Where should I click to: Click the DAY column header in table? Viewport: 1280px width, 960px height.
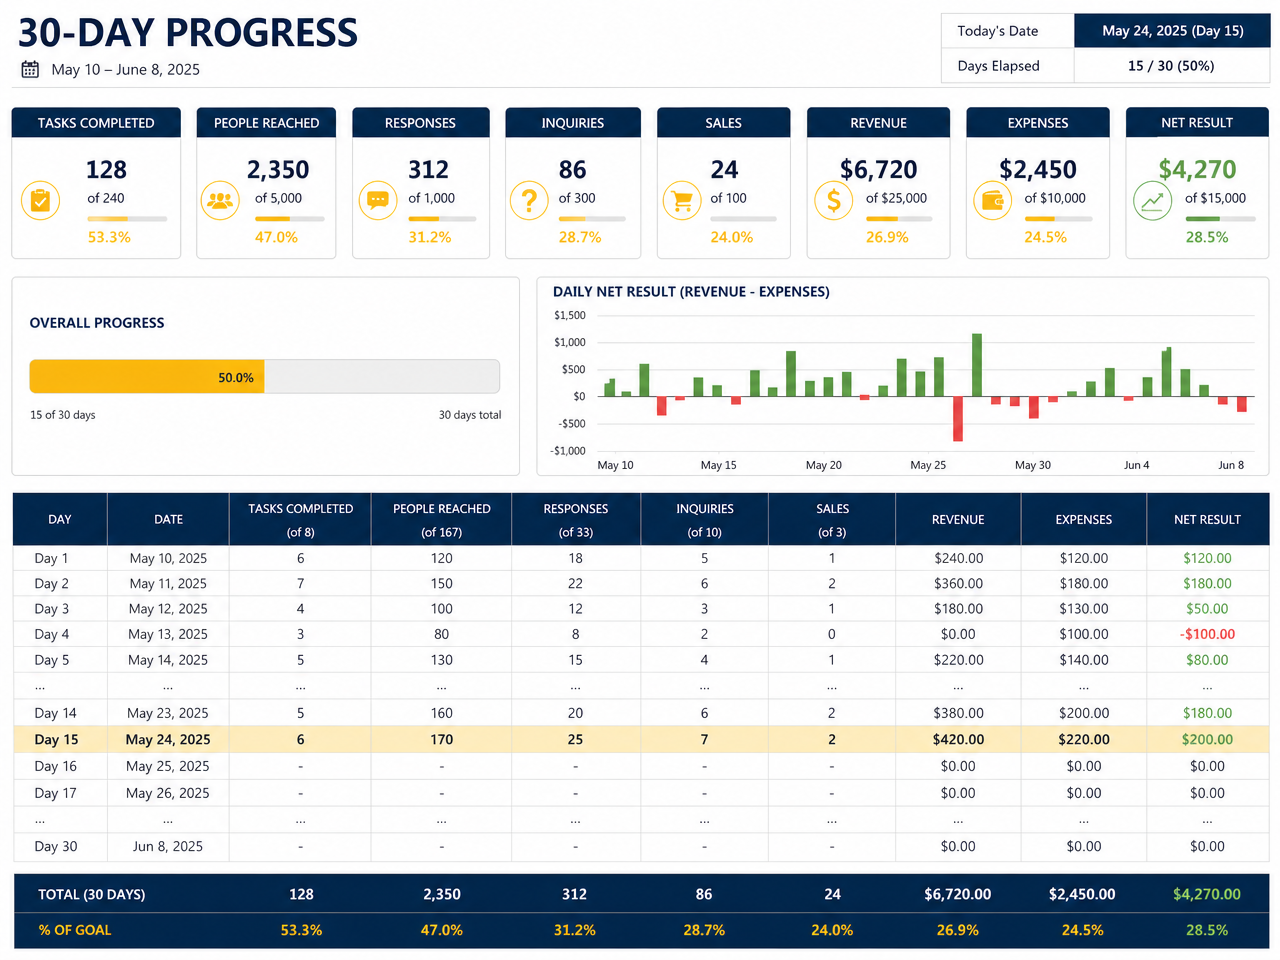(x=60, y=519)
